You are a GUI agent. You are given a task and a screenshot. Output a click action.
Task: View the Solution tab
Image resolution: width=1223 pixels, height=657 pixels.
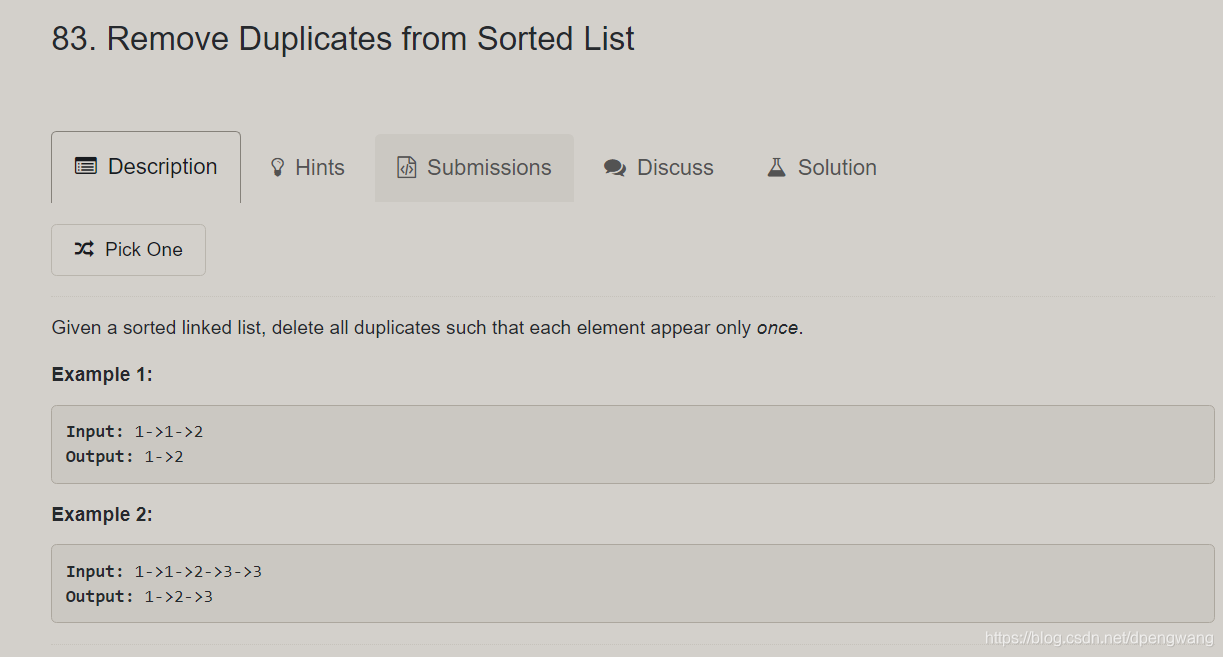point(822,168)
